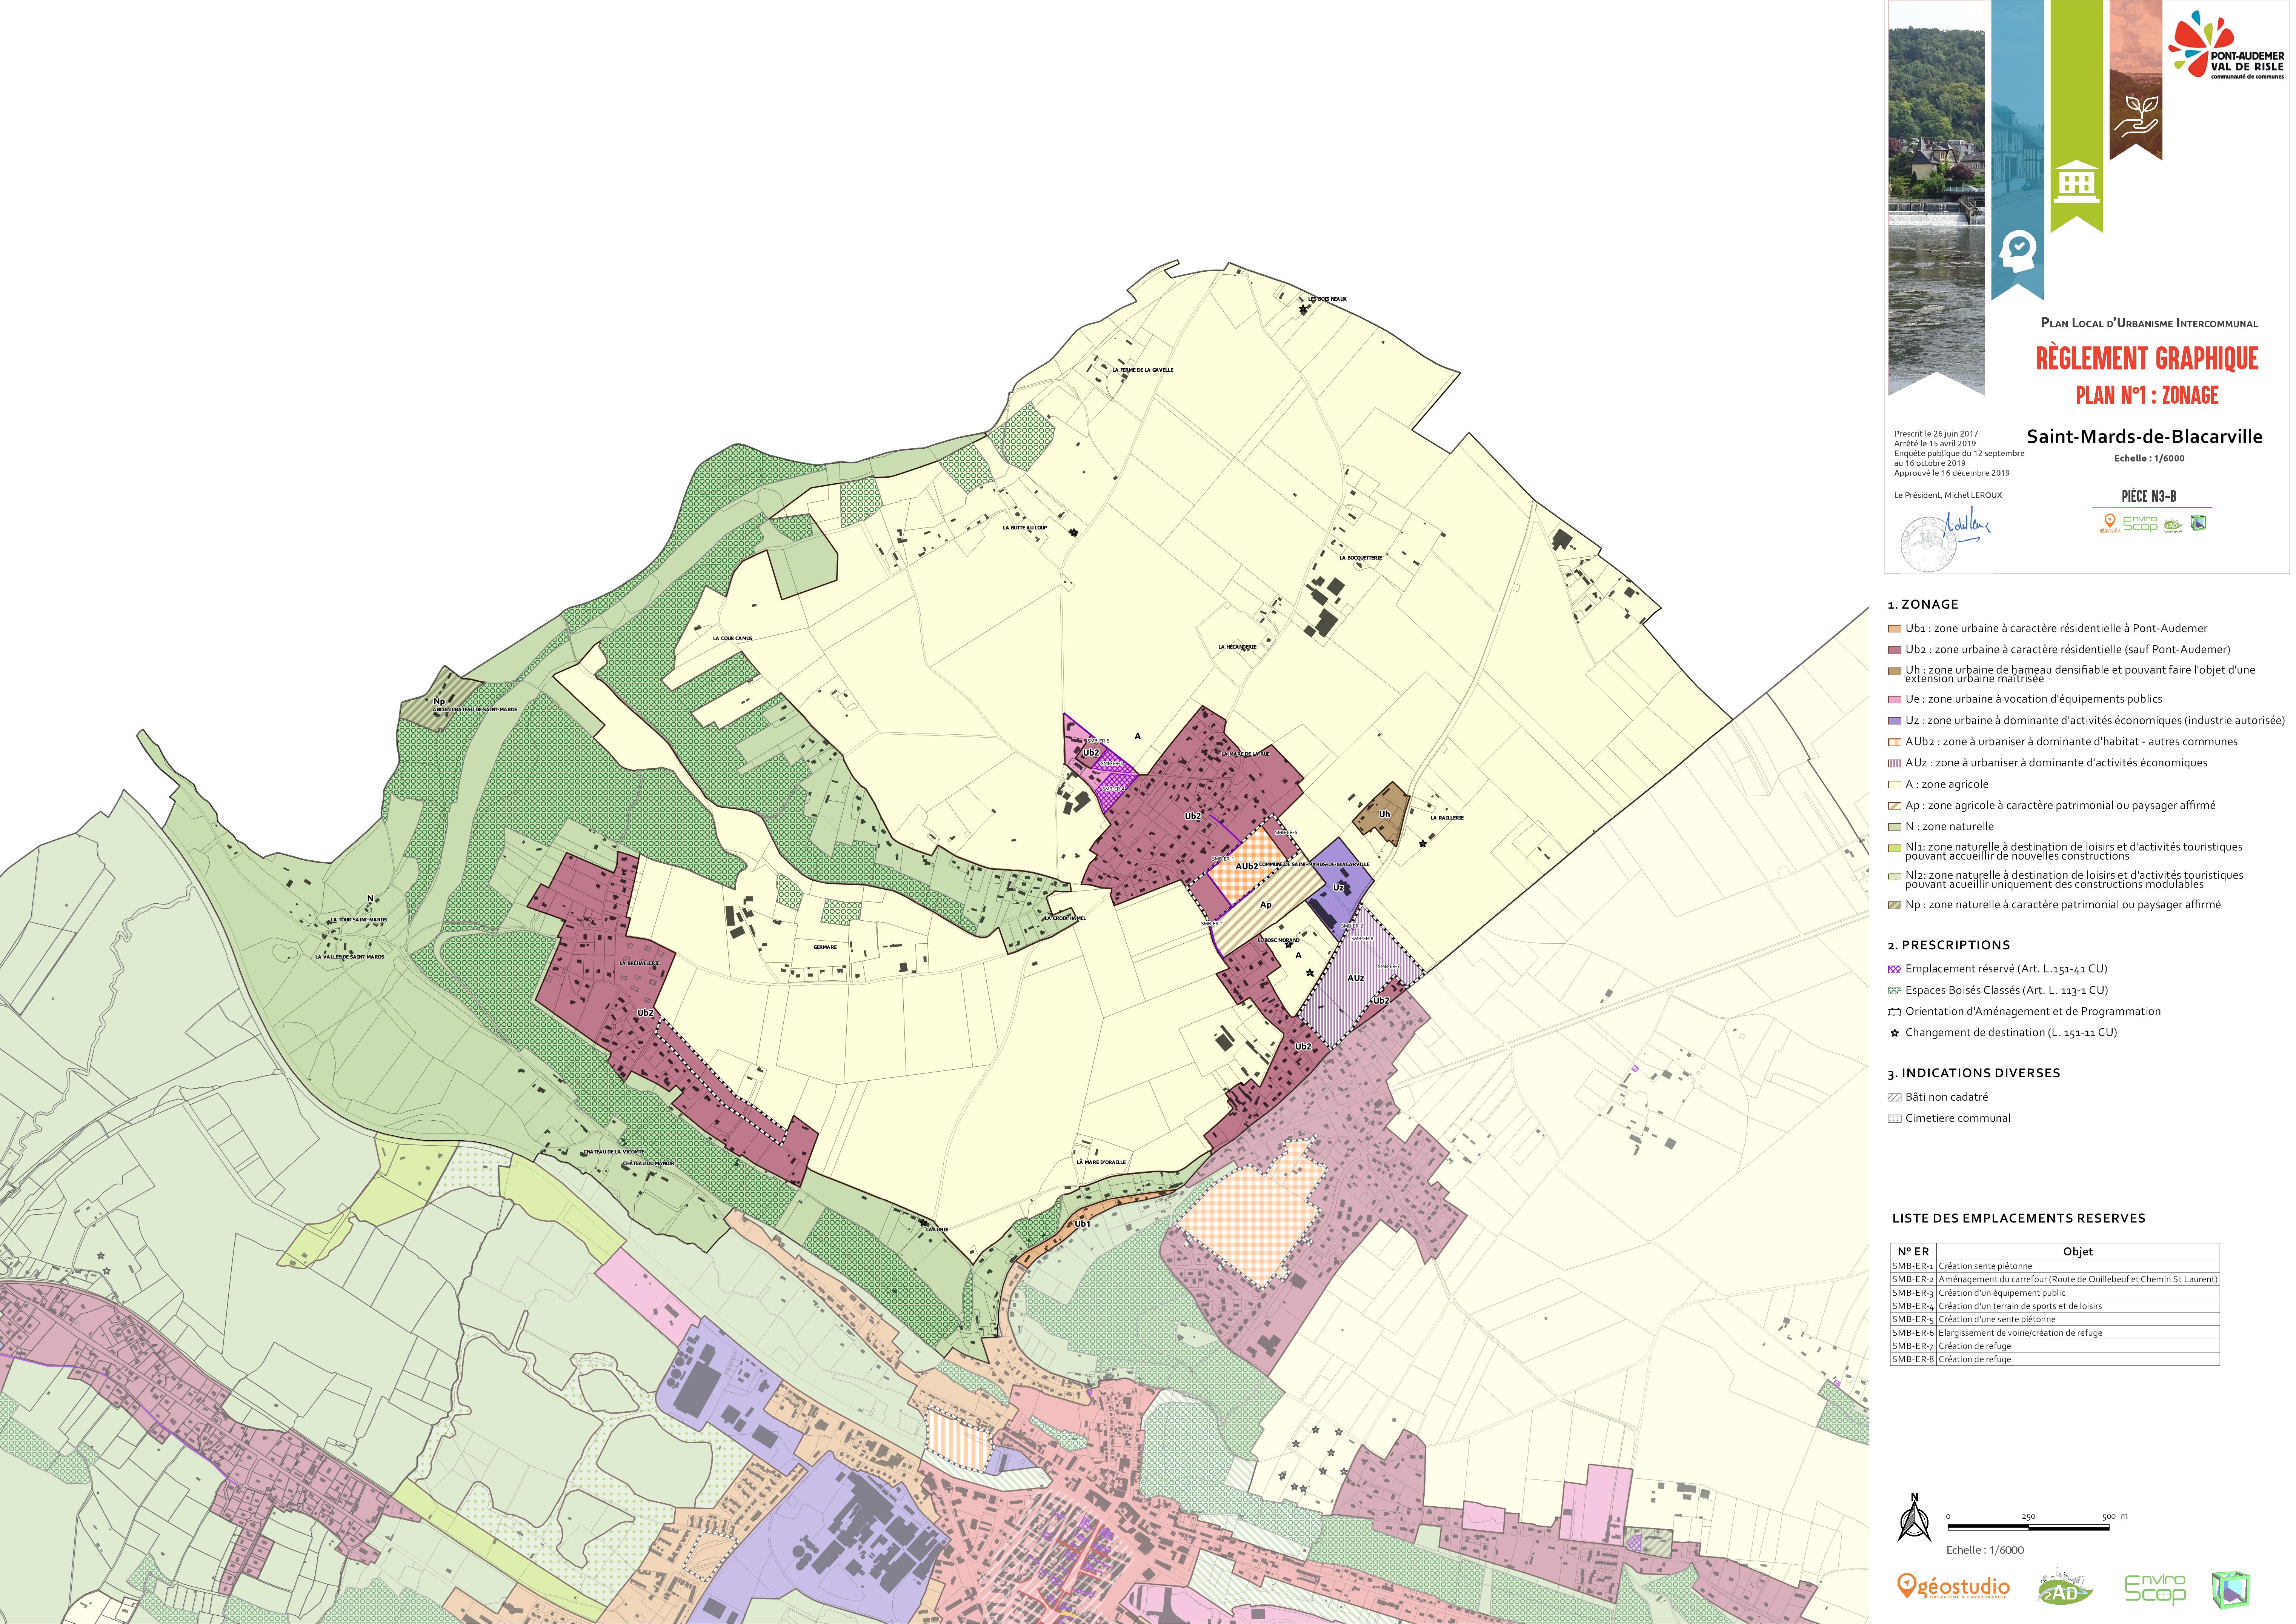
Task: Click the SMB-ER-2 Aménagement du carrefour row
Action: [x=2055, y=1279]
